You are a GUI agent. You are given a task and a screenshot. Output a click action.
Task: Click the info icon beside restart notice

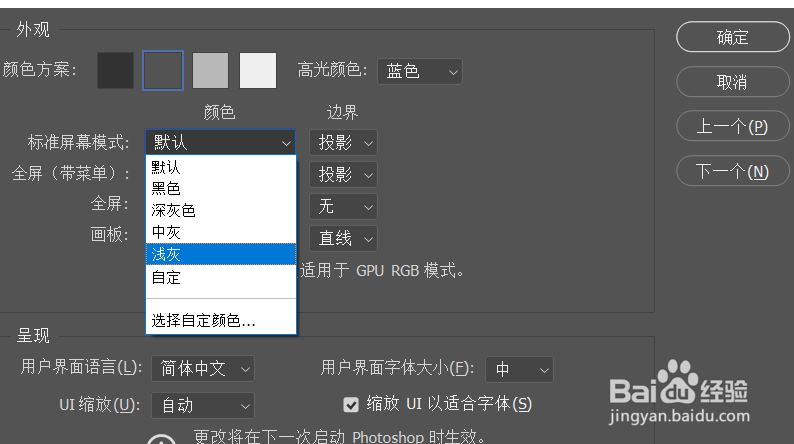point(162,439)
